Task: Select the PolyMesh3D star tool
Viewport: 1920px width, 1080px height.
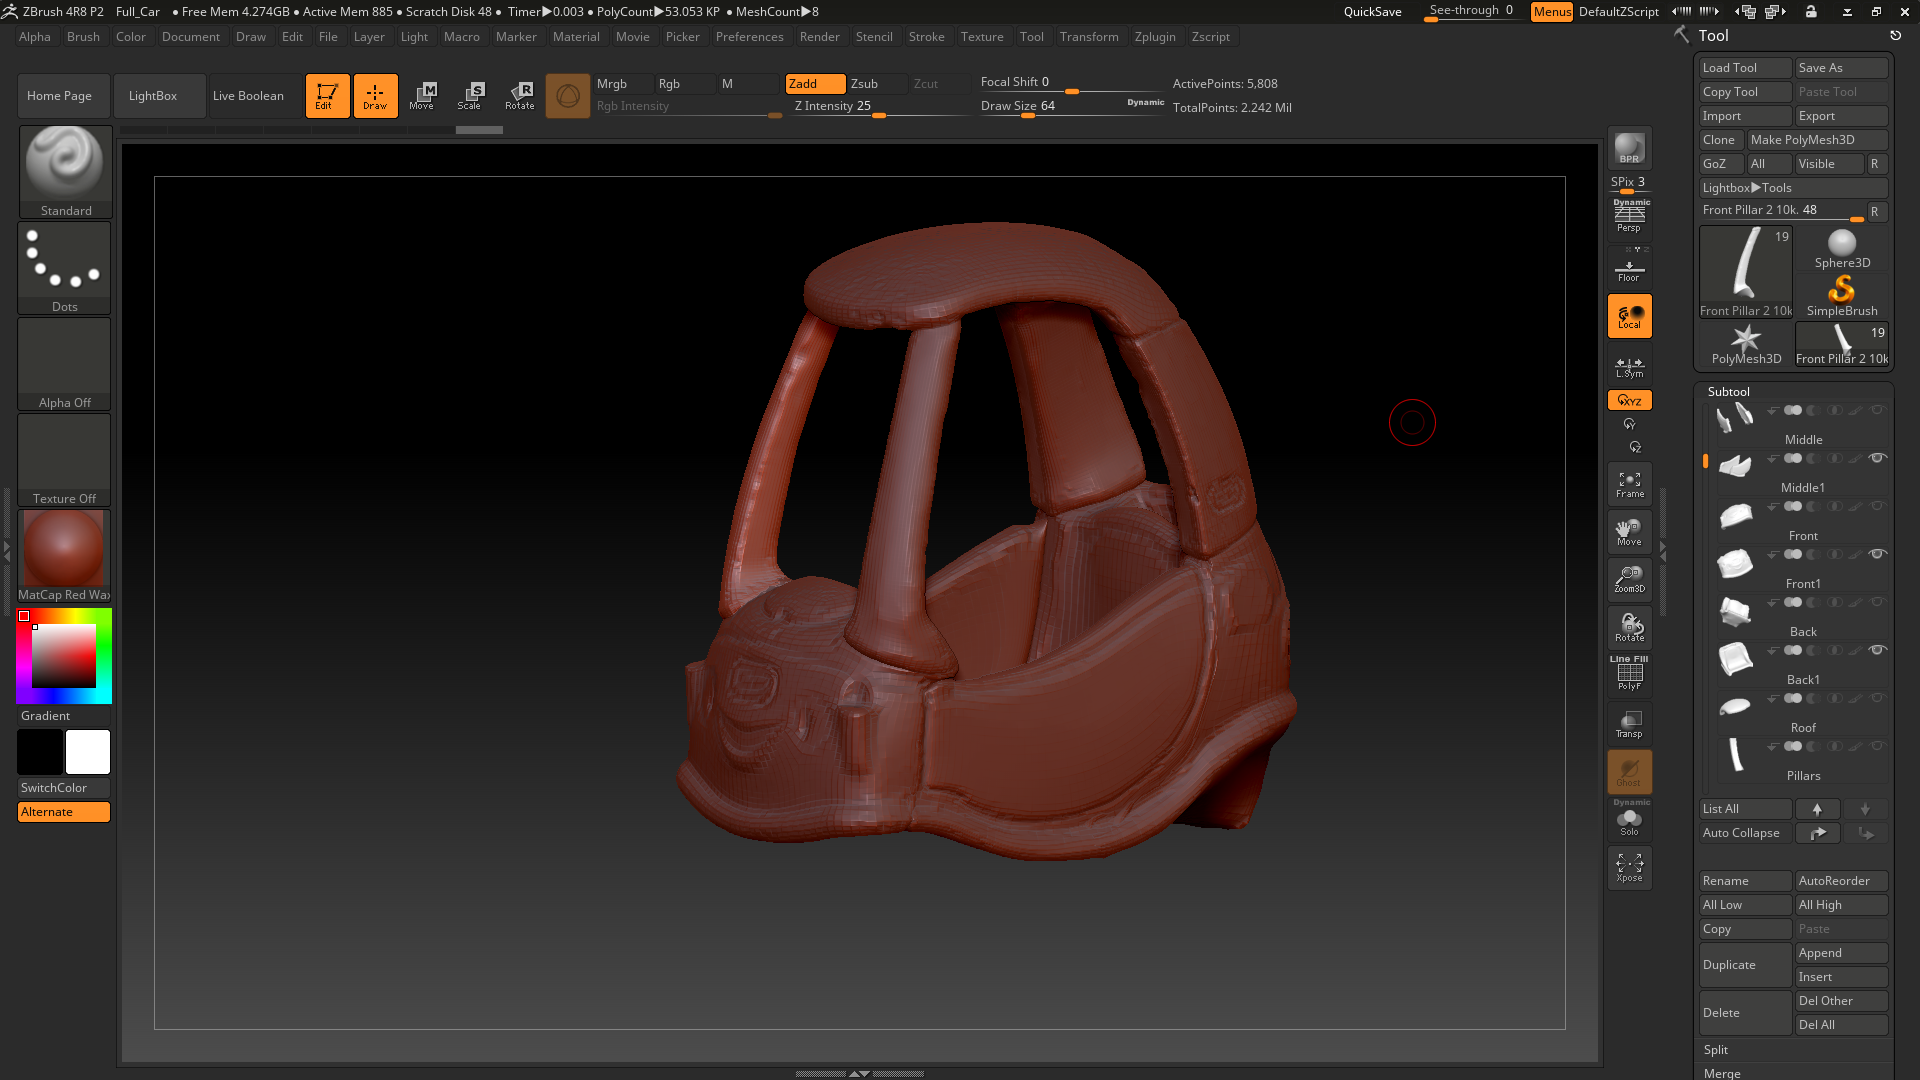Action: (1746, 345)
